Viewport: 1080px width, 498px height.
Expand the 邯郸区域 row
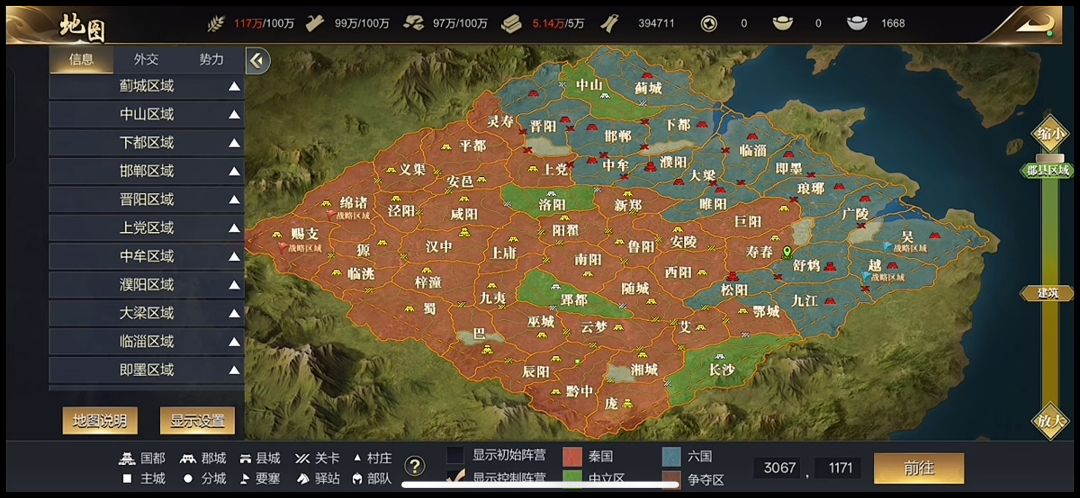pyautogui.click(x=147, y=171)
